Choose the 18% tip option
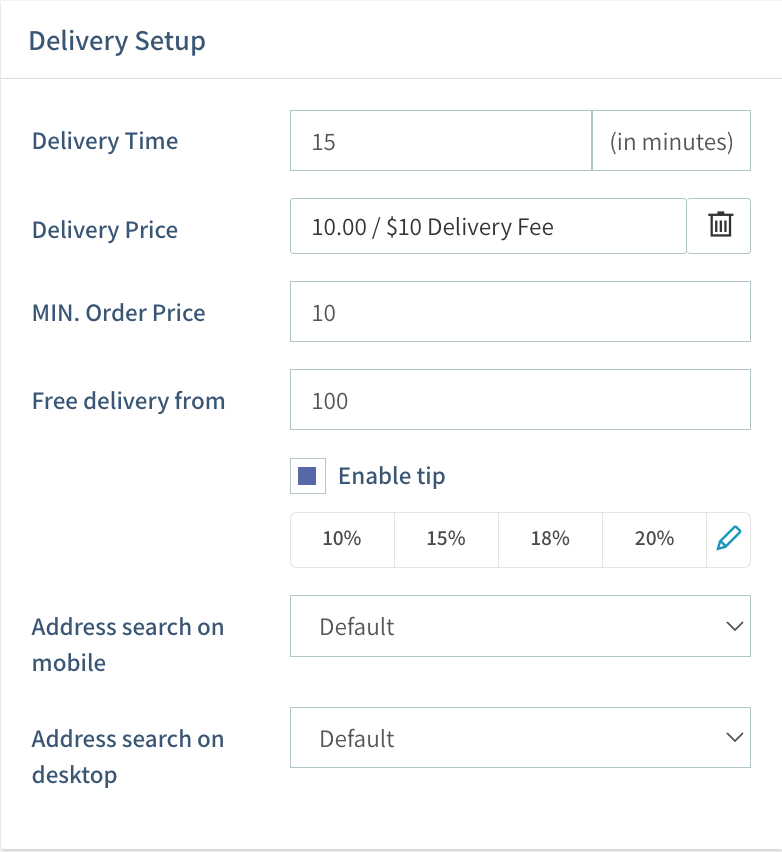 pyautogui.click(x=550, y=539)
